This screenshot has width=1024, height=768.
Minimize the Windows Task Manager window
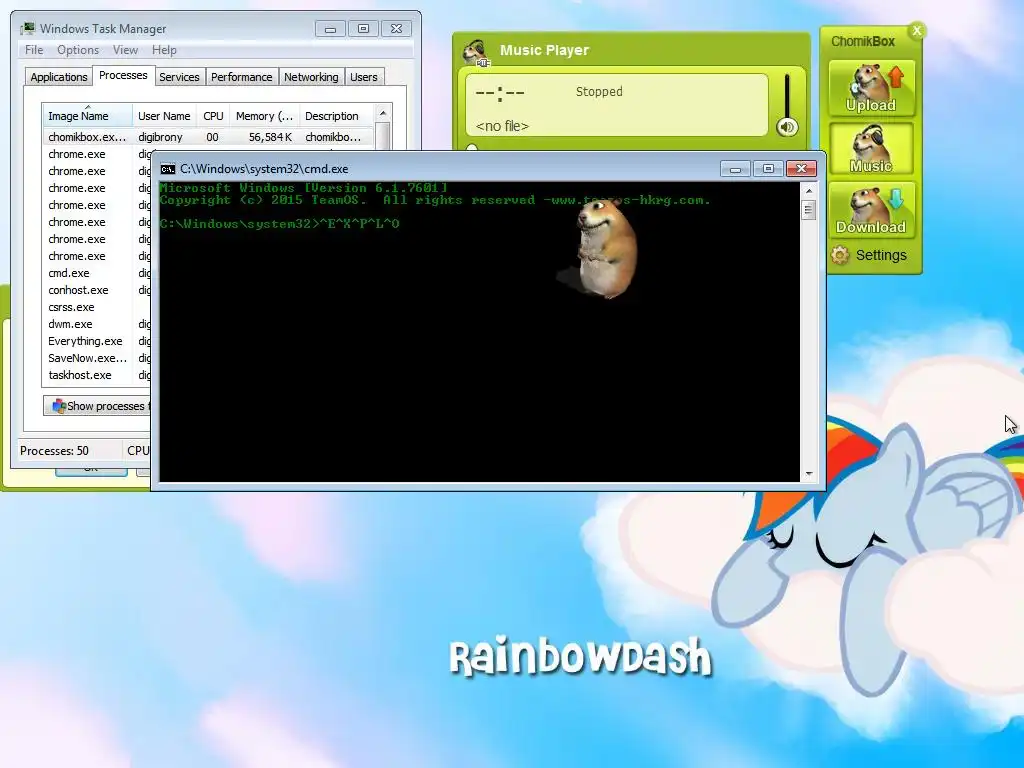(x=330, y=29)
